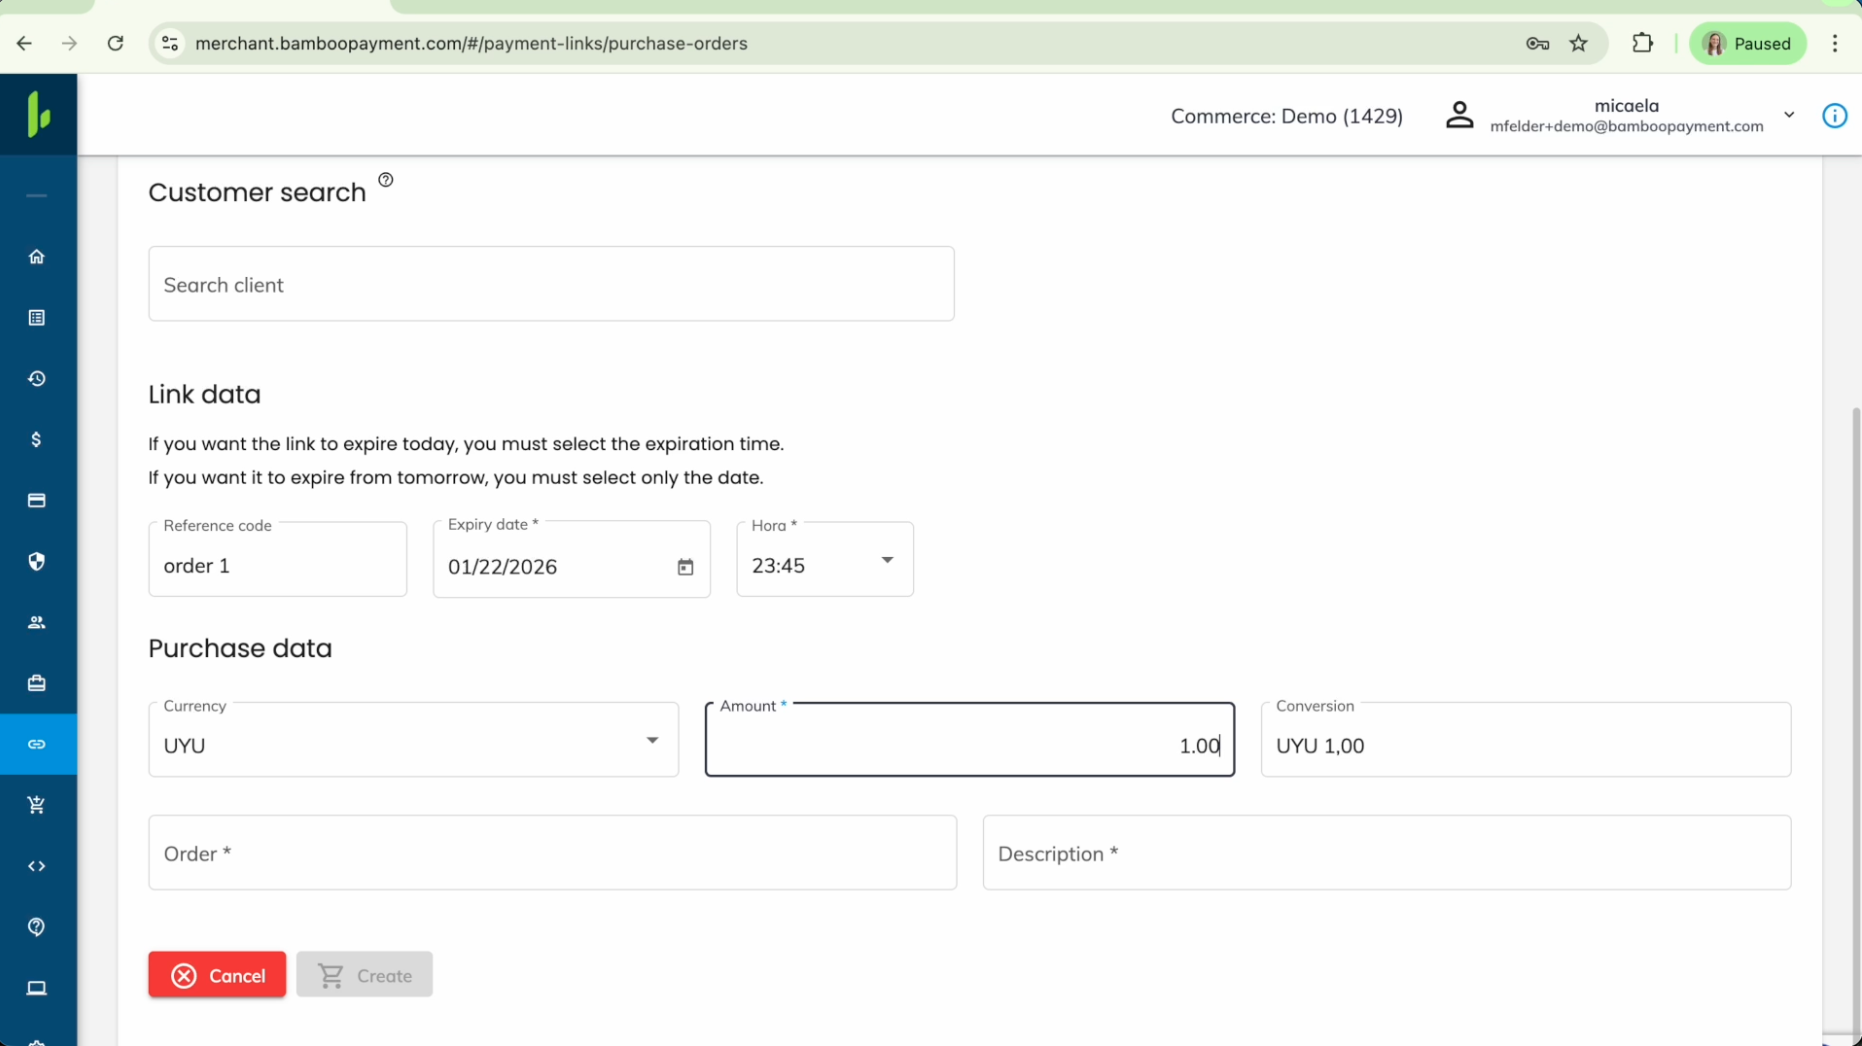
Task: Open the Hora time dropdown
Action: coord(825,559)
